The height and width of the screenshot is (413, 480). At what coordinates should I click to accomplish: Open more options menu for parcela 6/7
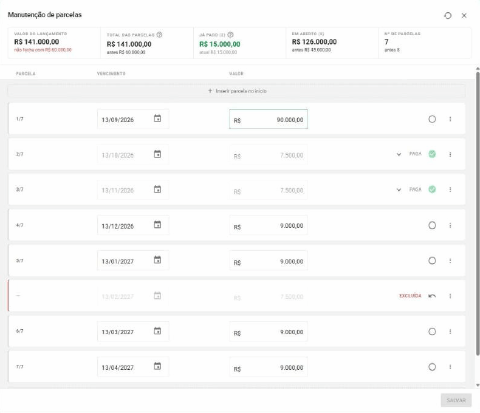pyautogui.click(x=450, y=332)
